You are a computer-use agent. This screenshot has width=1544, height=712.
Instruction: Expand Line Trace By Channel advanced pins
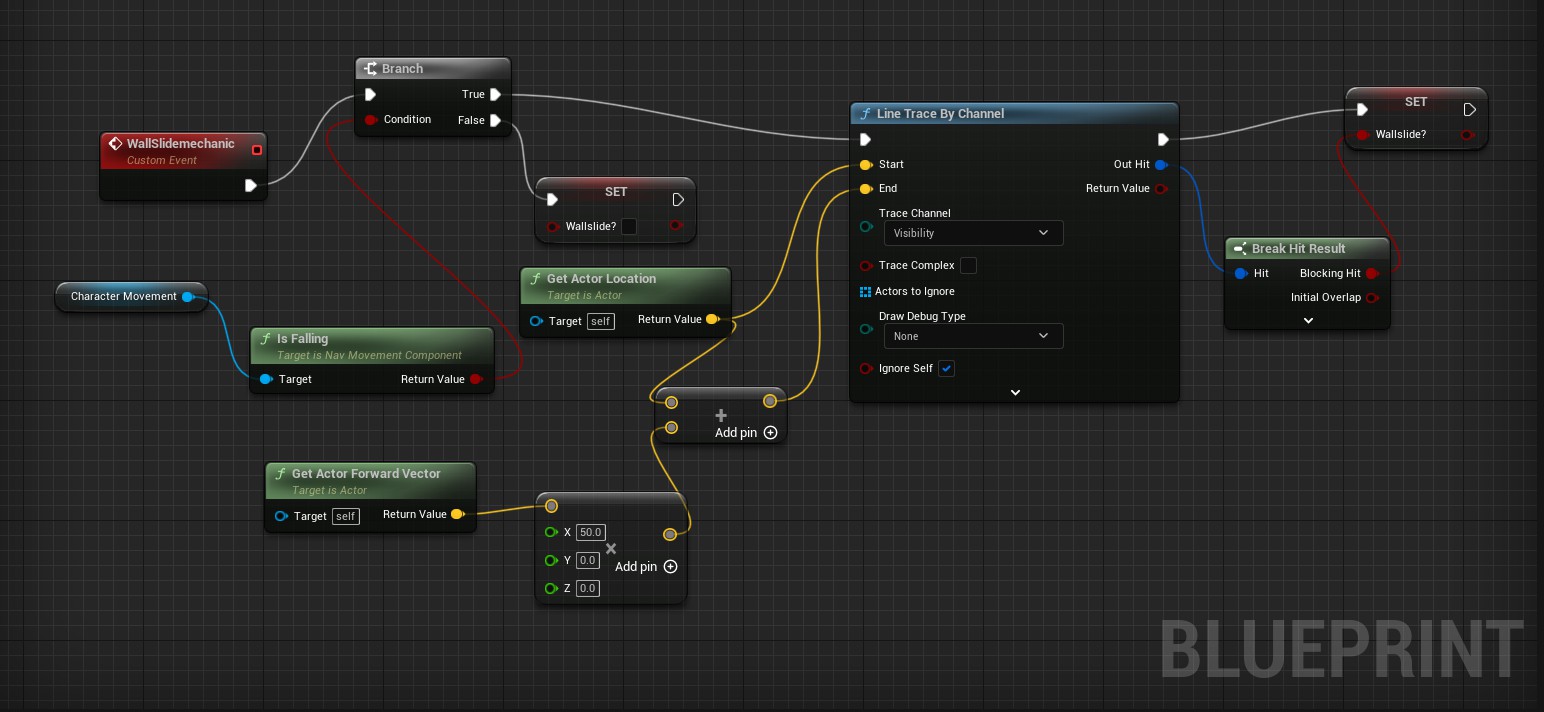click(x=1015, y=393)
